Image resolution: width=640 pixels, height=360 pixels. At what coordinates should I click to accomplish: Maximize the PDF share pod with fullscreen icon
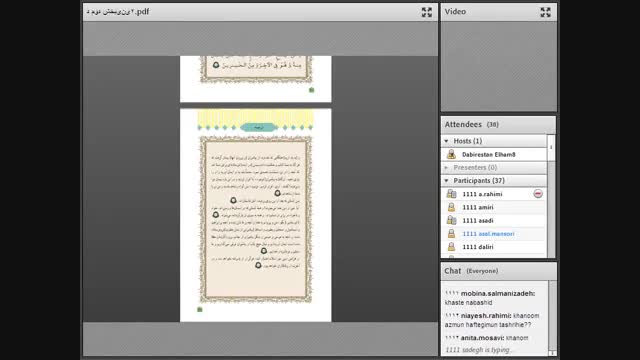point(427,12)
